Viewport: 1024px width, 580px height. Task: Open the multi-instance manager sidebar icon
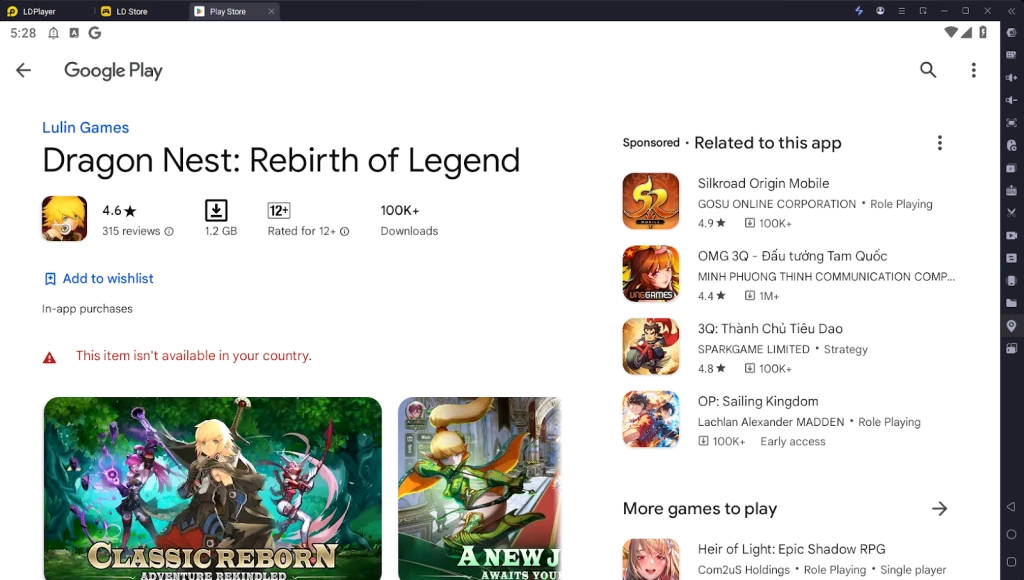pyautogui.click(x=1011, y=168)
